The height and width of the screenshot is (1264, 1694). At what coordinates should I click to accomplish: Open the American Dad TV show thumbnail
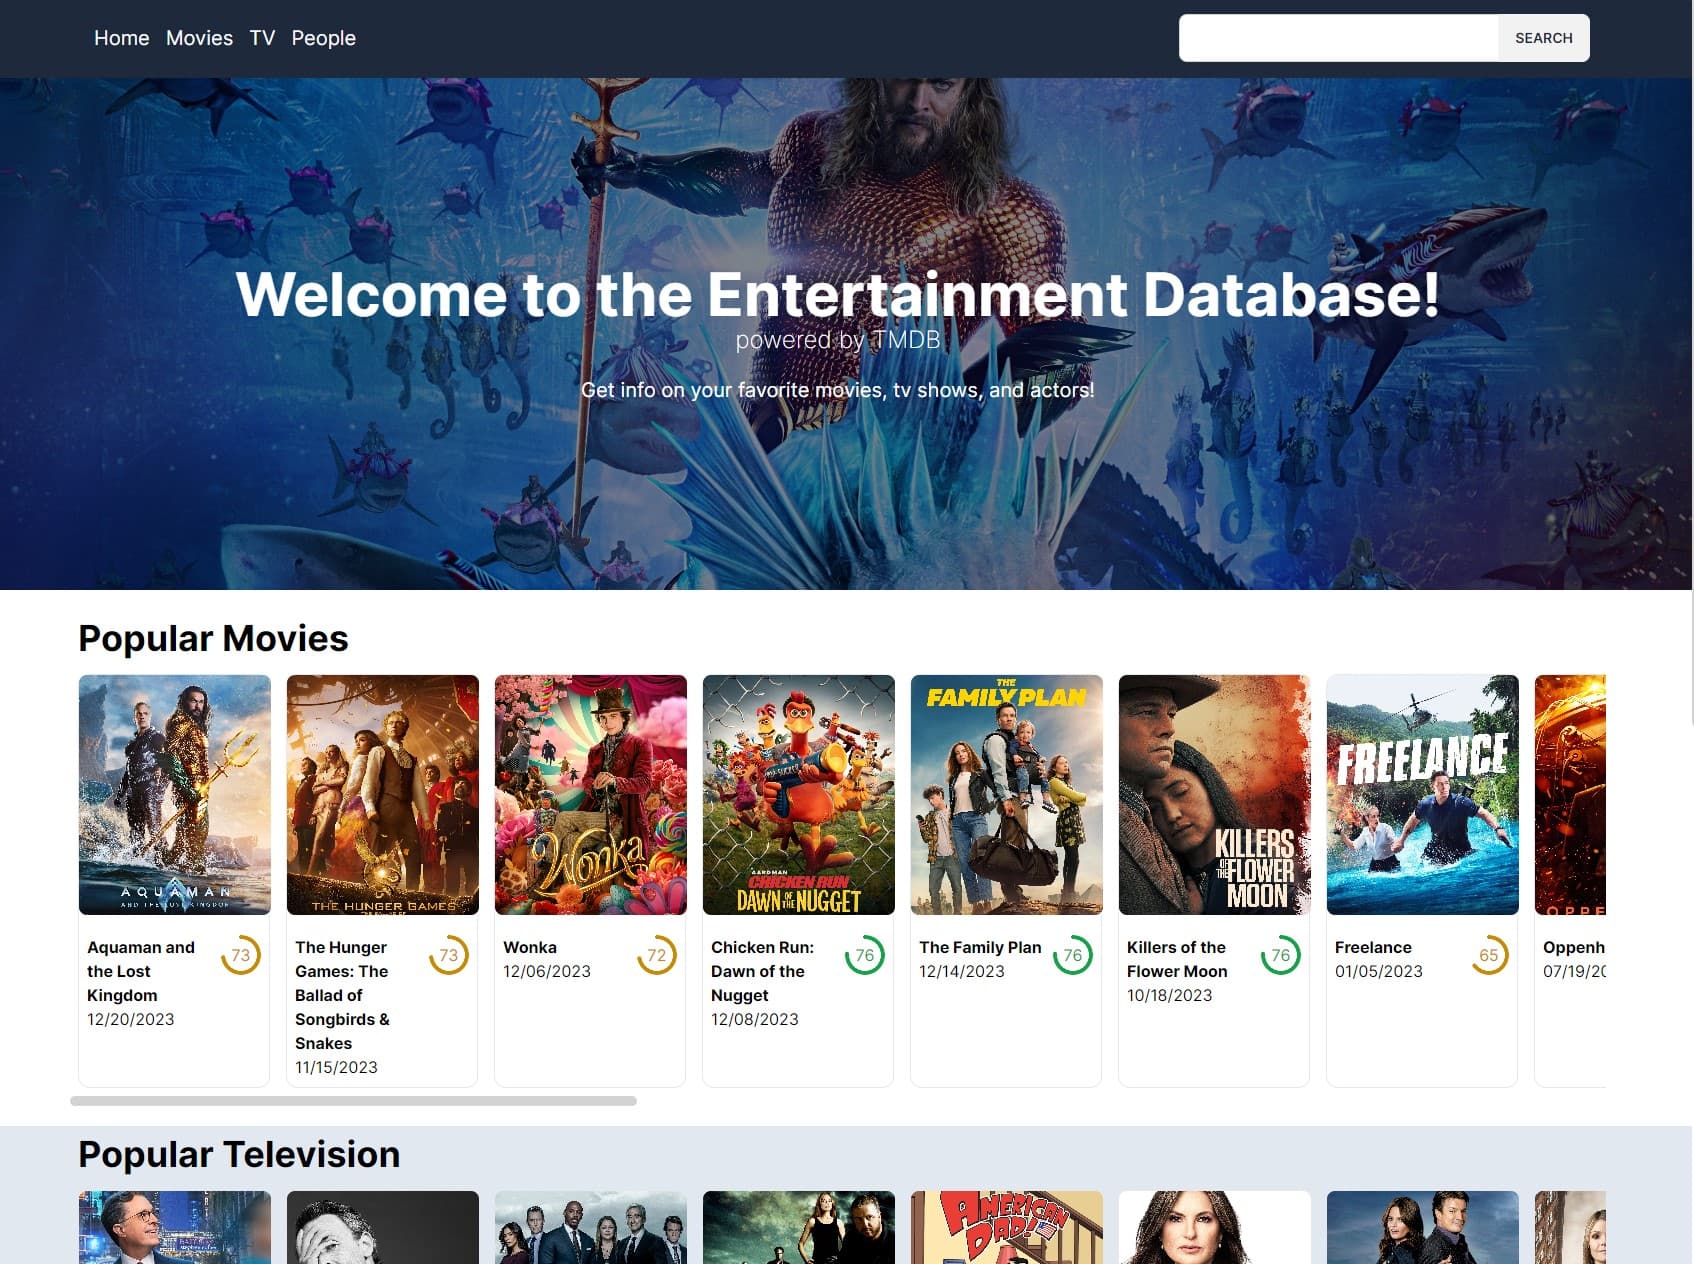pyautogui.click(x=1006, y=1227)
